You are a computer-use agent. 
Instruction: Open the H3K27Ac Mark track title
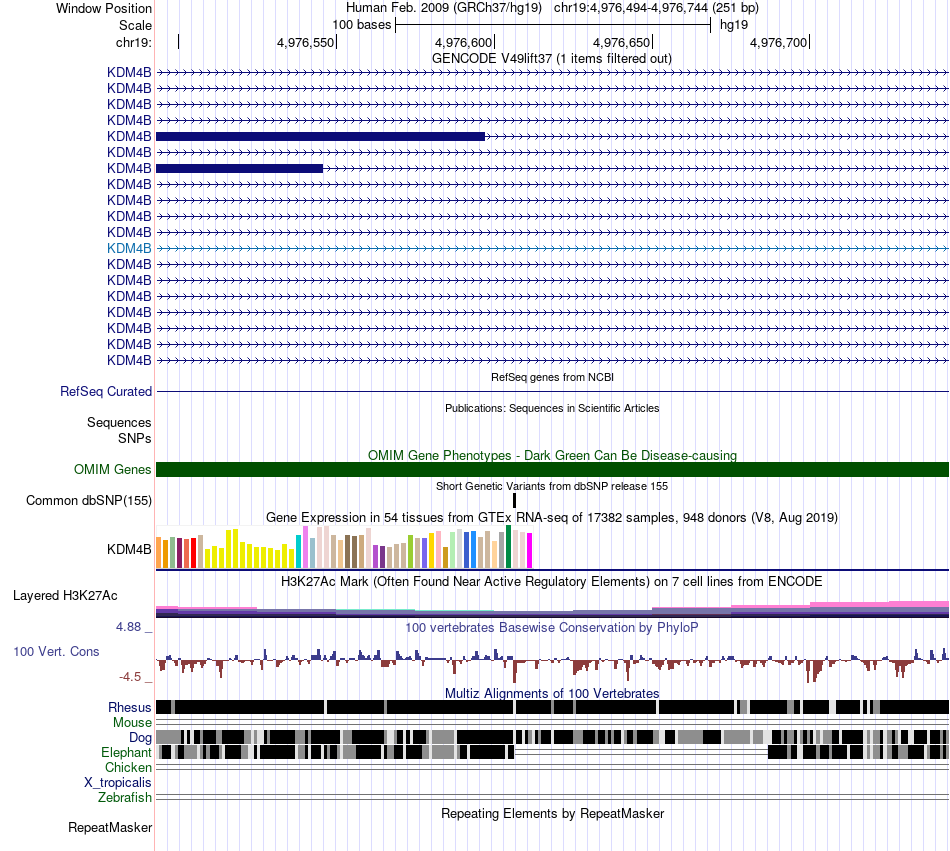pyautogui.click(x=551, y=581)
